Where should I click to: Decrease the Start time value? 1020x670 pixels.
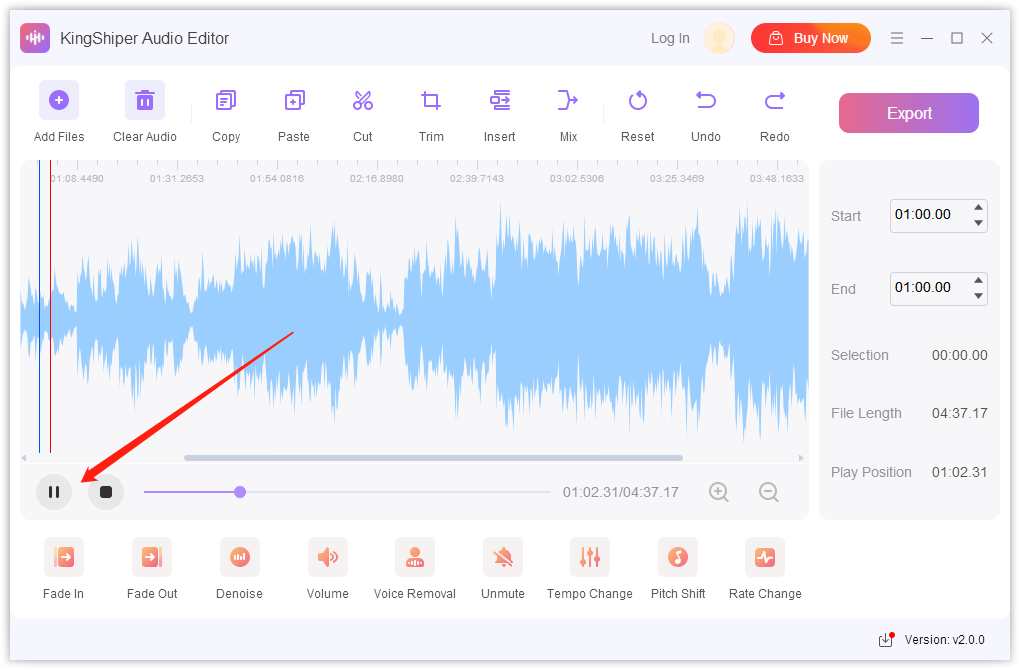pyautogui.click(x=978, y=223)
